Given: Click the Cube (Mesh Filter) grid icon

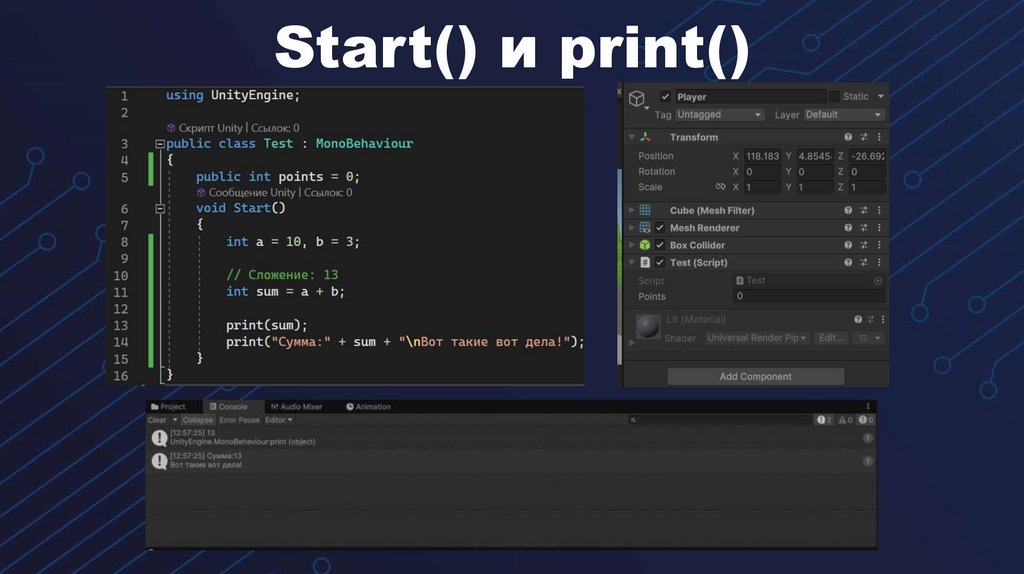Looking at the screenshot, I should click(645, 210).
